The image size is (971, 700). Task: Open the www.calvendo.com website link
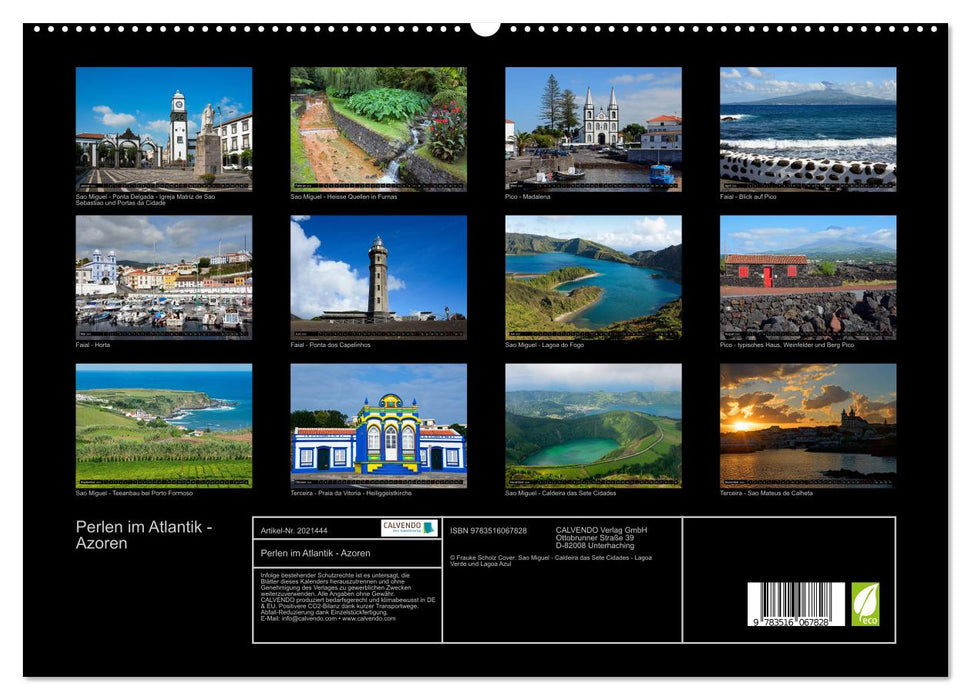[x=367, y=619]
